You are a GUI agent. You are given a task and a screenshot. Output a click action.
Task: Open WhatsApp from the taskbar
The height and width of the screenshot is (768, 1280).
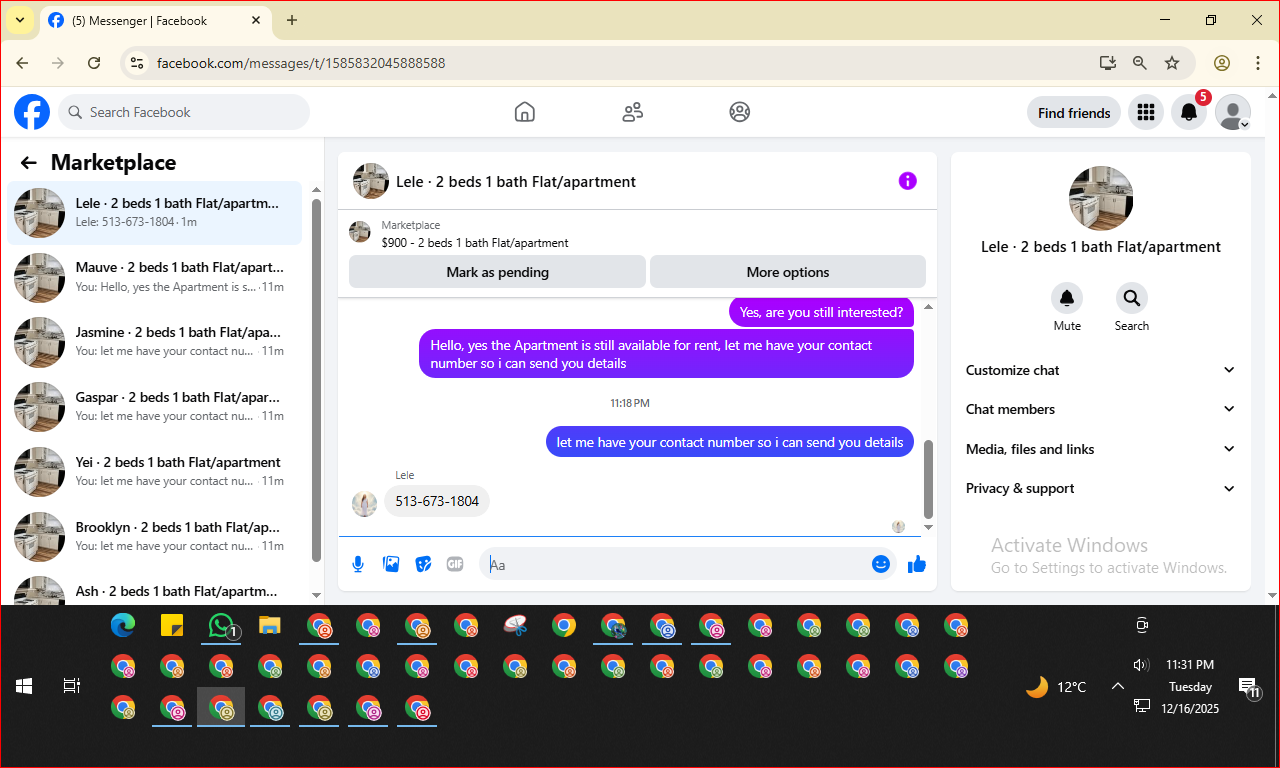tap(221, 626)
